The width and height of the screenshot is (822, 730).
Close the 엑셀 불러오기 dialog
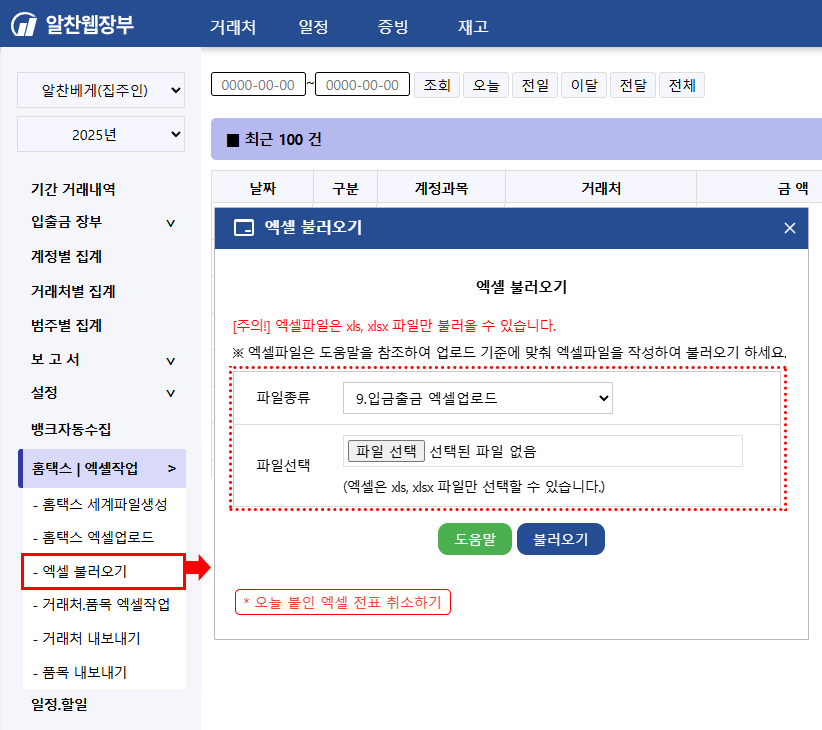(x=789, y=228)
